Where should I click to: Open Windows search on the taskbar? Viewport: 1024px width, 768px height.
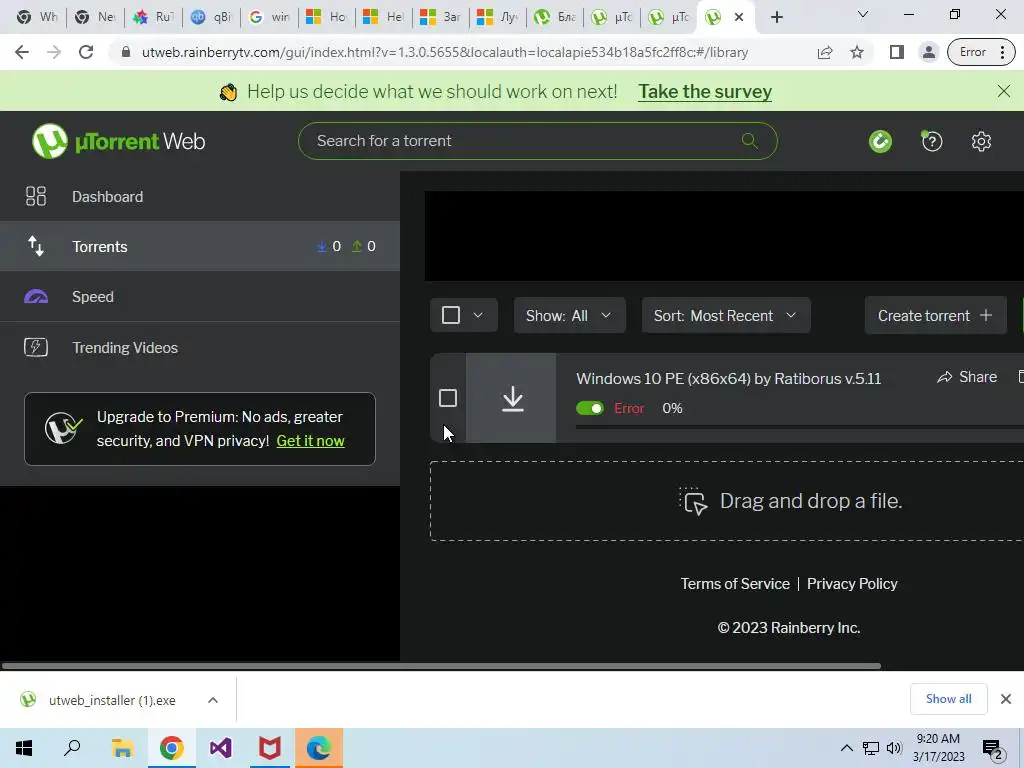72,748
